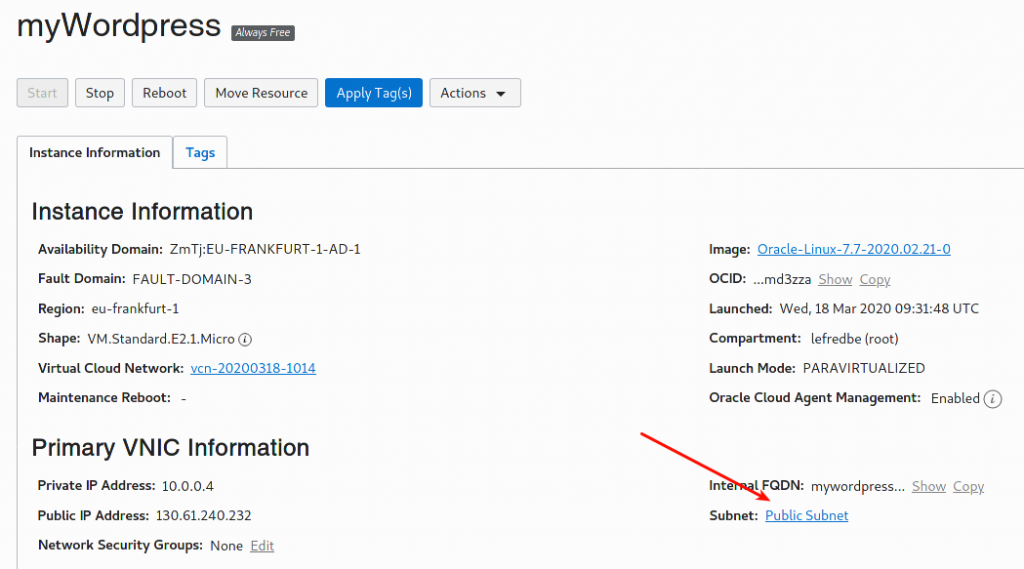
Task: Switch to the Tags tab
Action: click(x=200, y=152)
